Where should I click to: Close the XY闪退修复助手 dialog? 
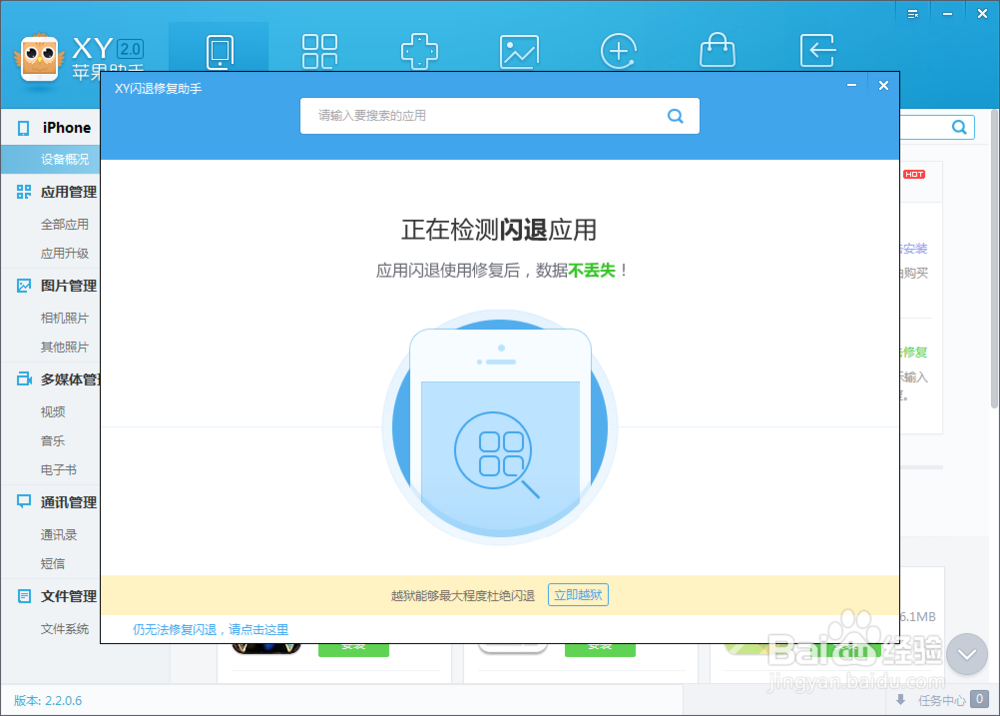[x=883, y=85]
